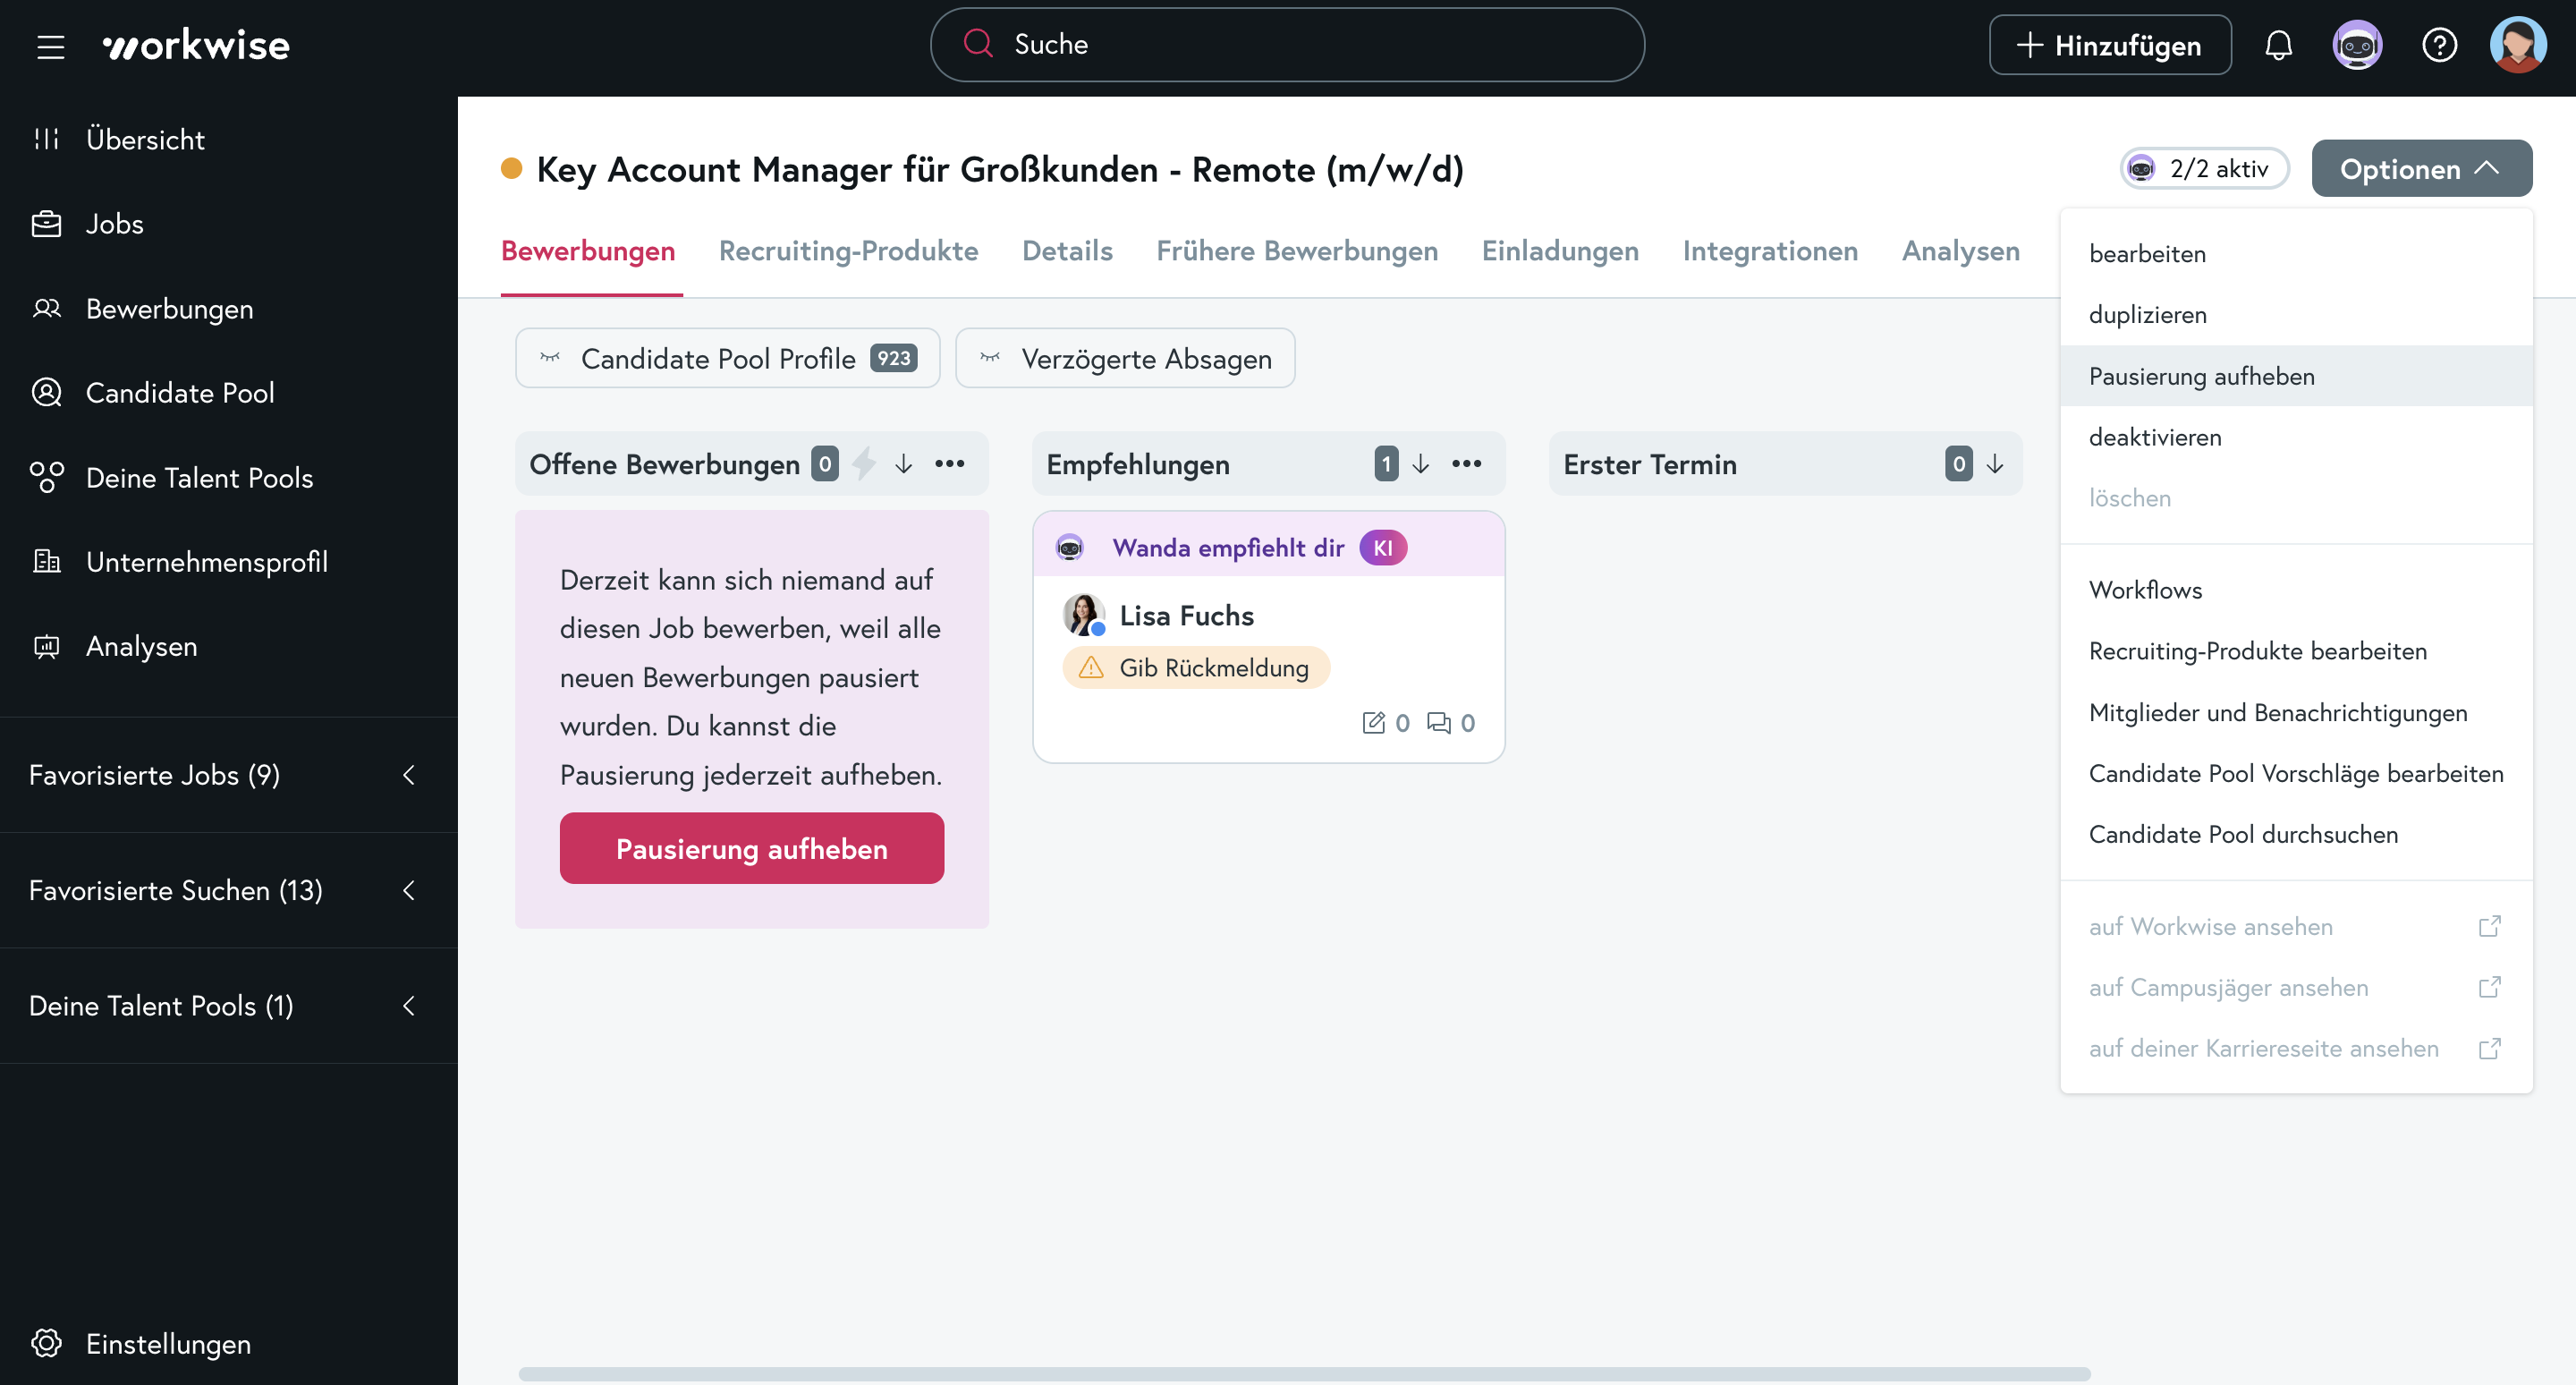This screenshot has height=1385, width=2576.
Task: Click the red Pausierung aufheben button
Action: 751,849
